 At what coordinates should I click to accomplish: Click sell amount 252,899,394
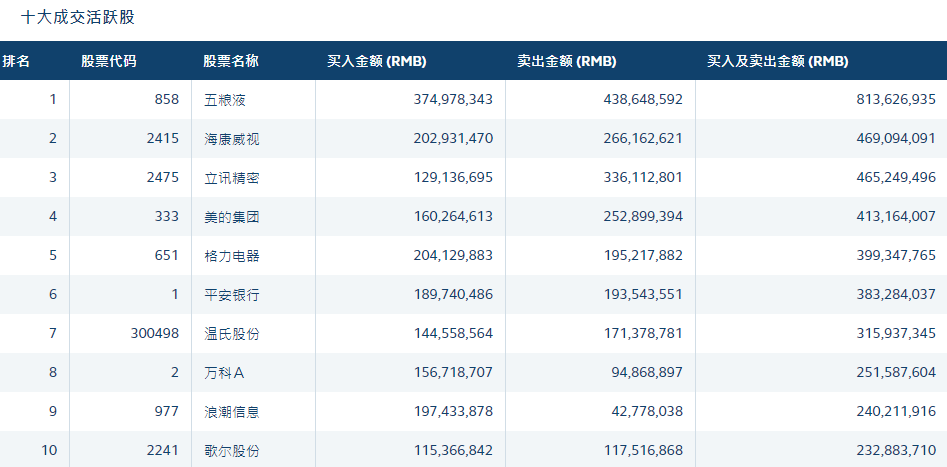click(643, 217)
